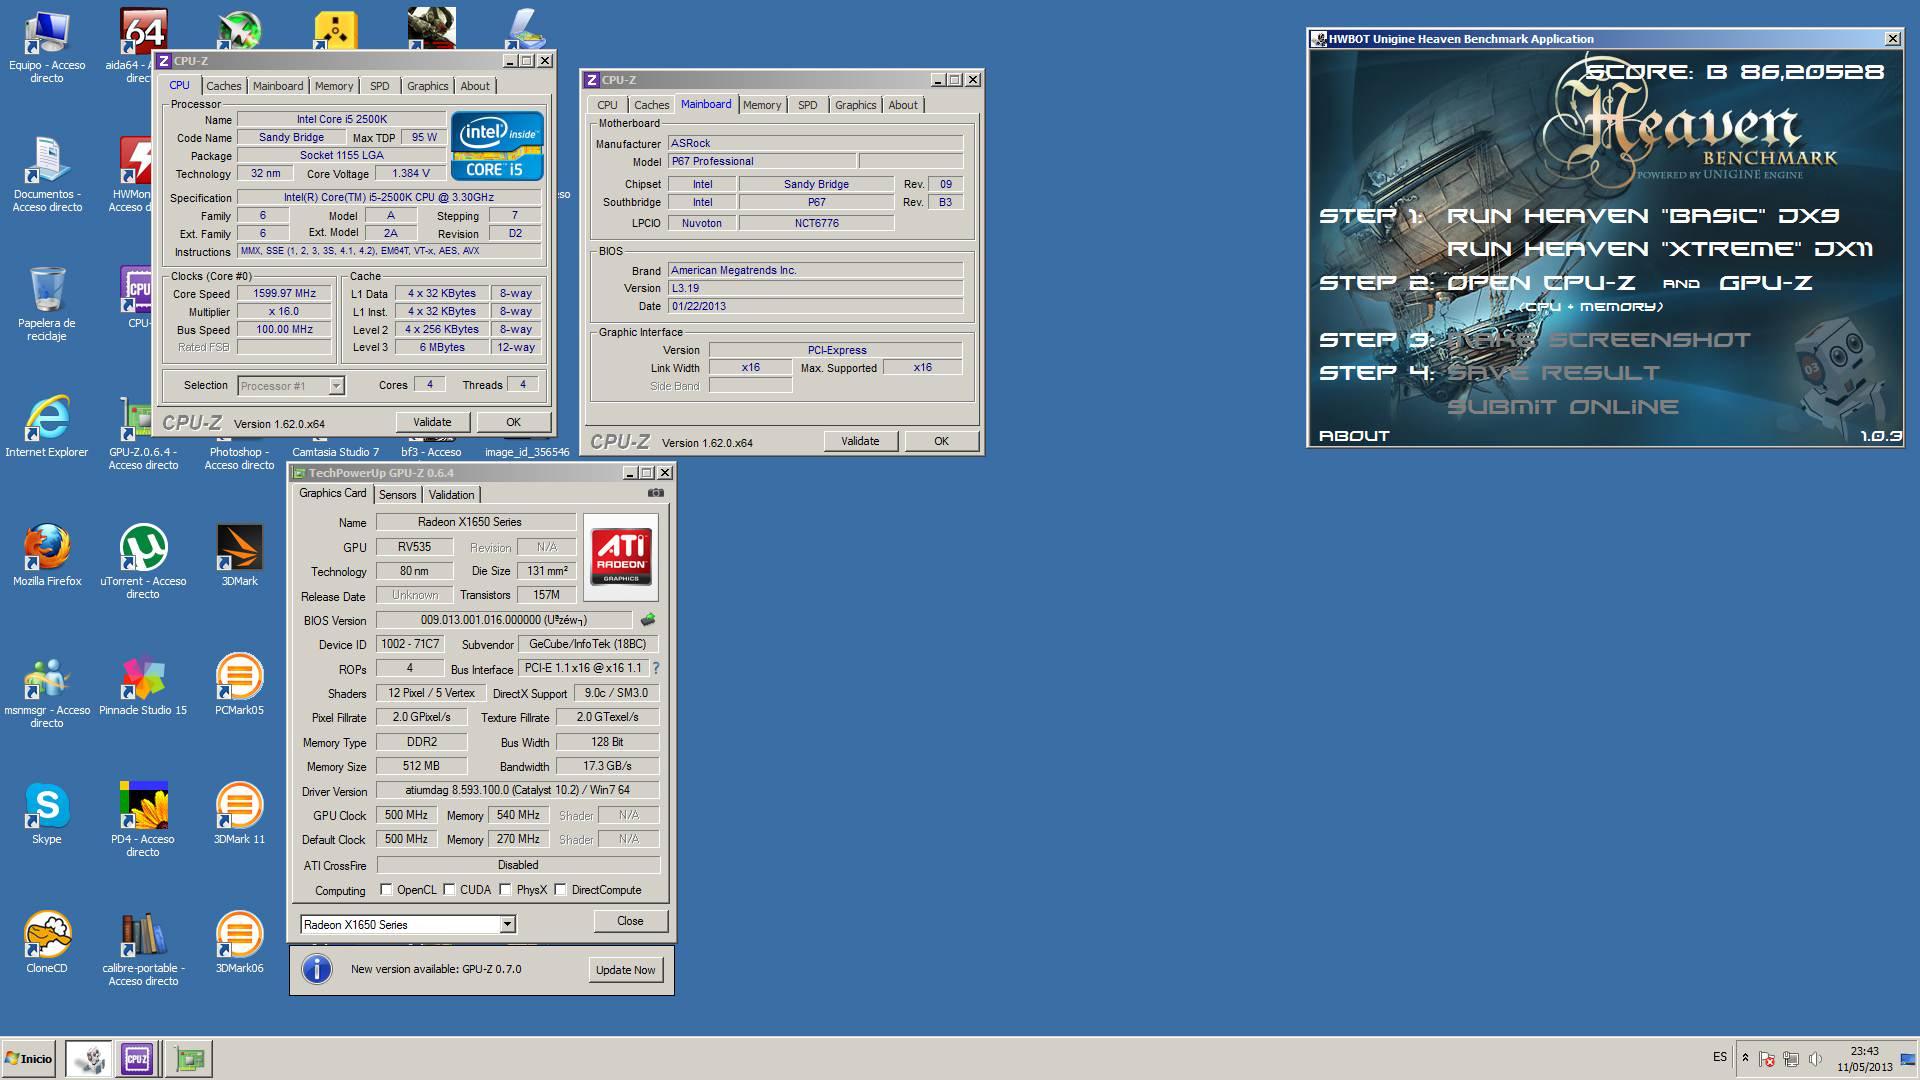Click the GPU-Z taskbar button
The width and height of the screenshot is (1920, 1080).
point(189,1058)
